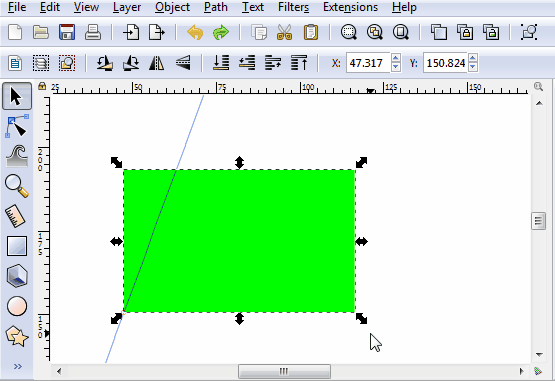This screenshot has width=555, height=381.
Task: Redo the last undone action
Action: (221, 33)
